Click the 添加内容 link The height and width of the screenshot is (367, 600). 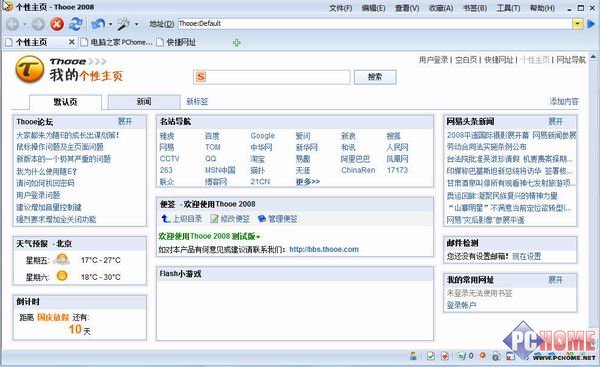click(x=564, y=101)
